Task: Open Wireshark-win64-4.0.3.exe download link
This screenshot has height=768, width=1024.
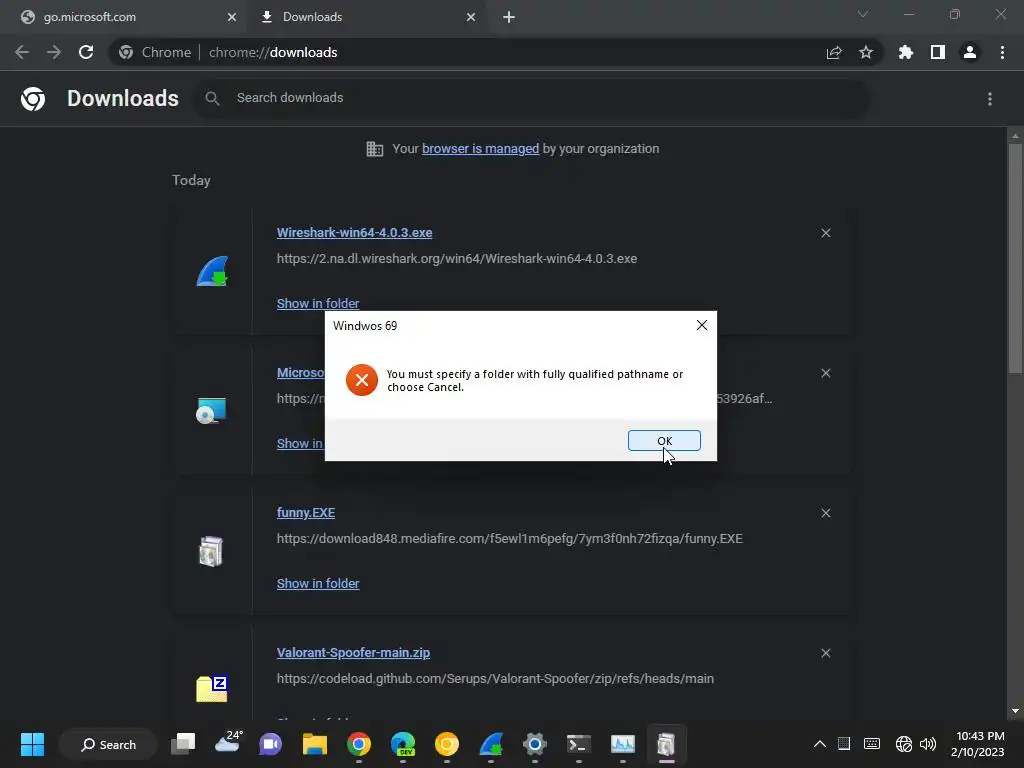Action: pyautogui.click(x=354, y=233)
